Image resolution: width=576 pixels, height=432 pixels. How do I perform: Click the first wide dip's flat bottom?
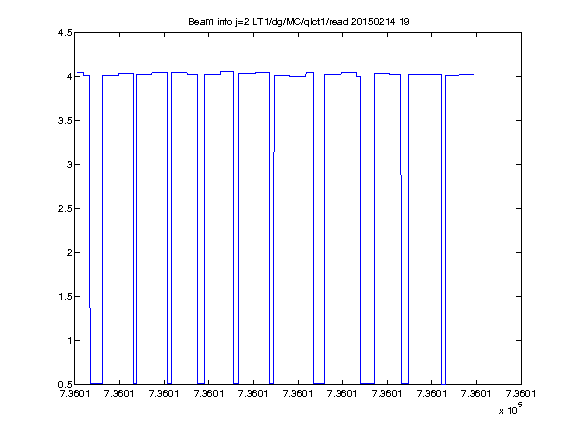click(x=96, y=384)
